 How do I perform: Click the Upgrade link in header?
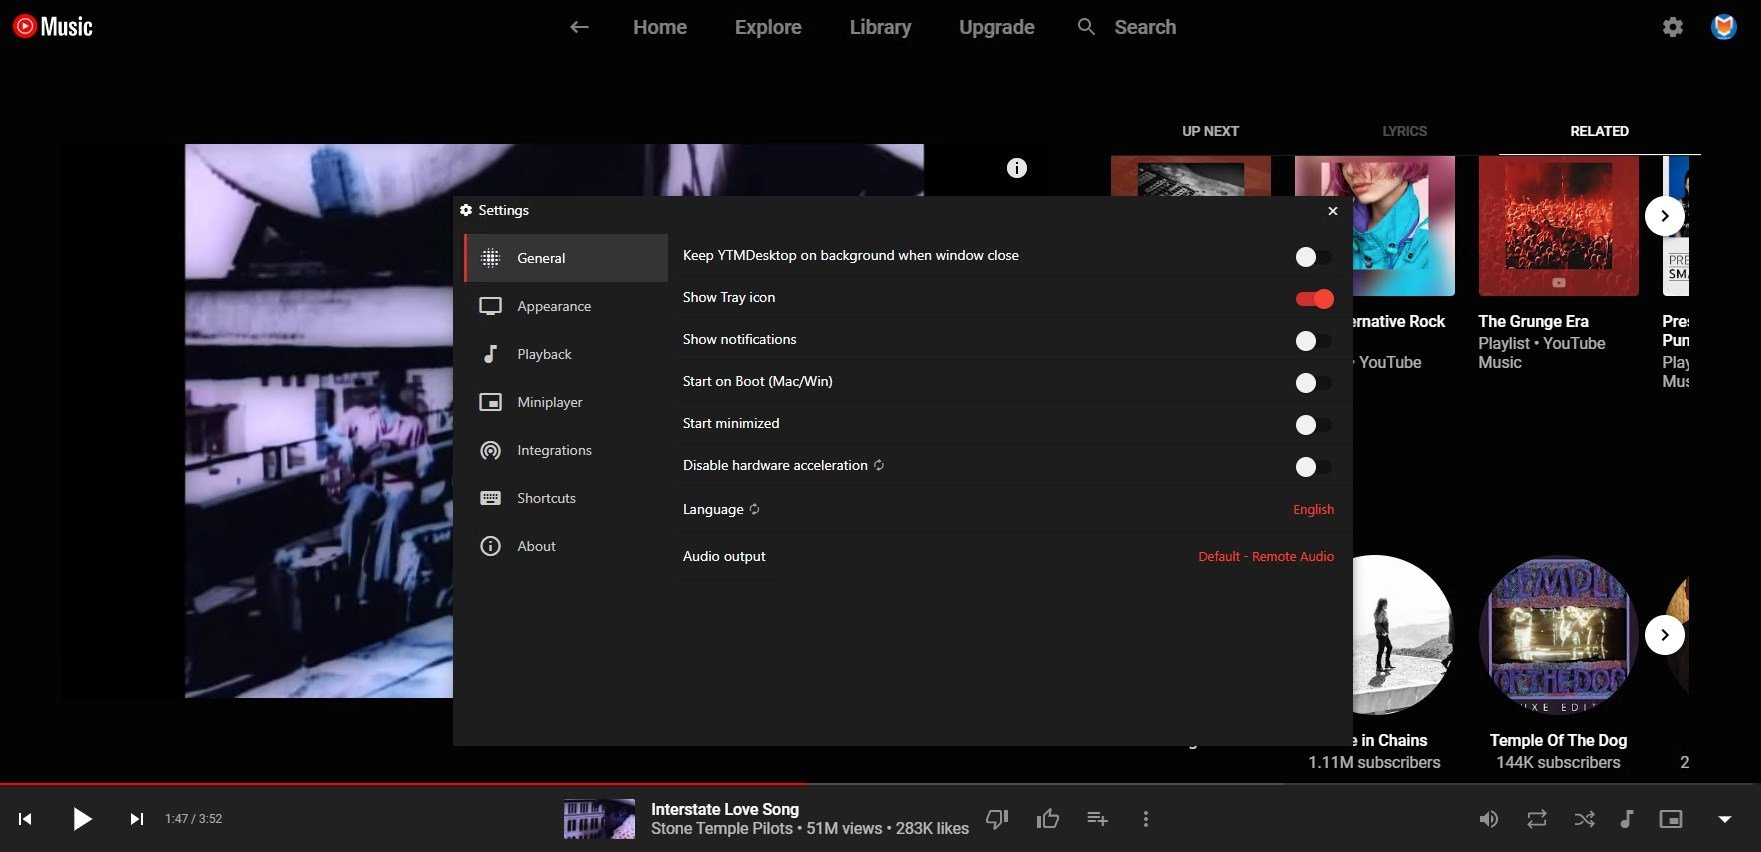(996, 27)
